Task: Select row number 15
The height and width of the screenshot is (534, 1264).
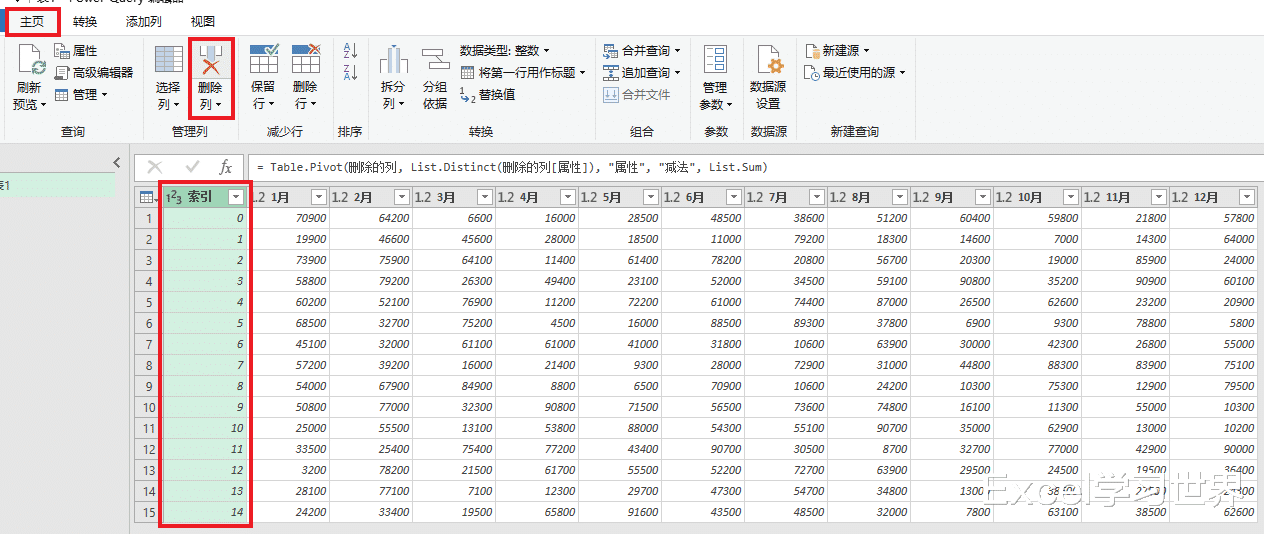Action: [x=148, y=512]
